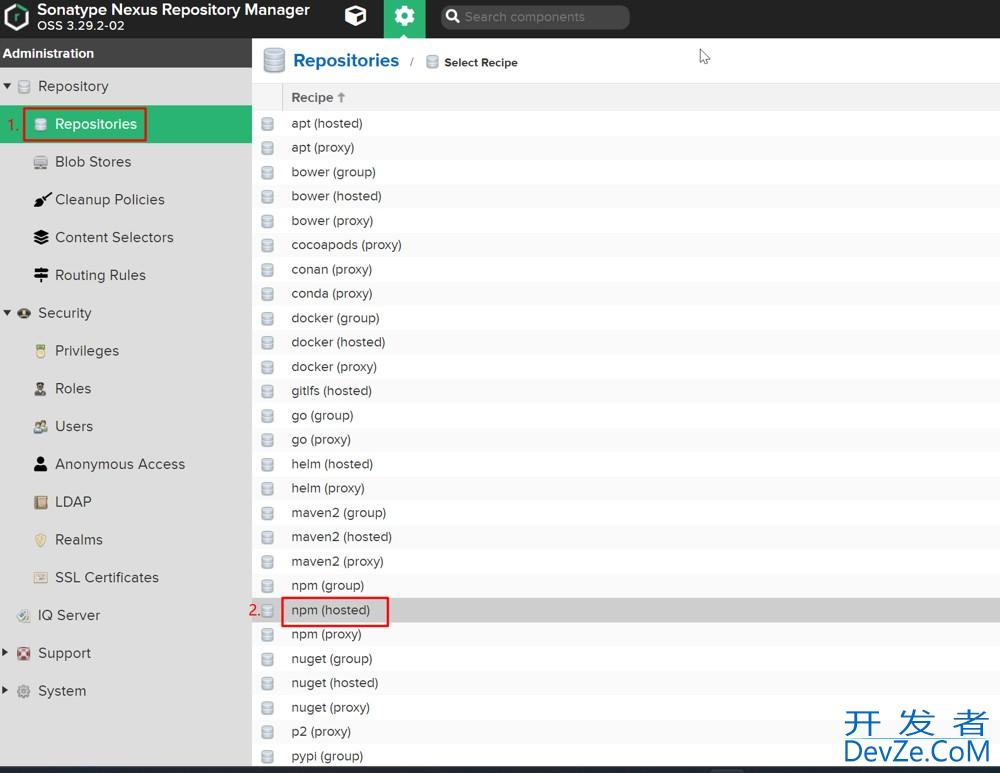Open the Administration gear icon
Image resolution: width=1000 pixels, height=773 pixels.
pyautogui.click(x=404, y=16)
